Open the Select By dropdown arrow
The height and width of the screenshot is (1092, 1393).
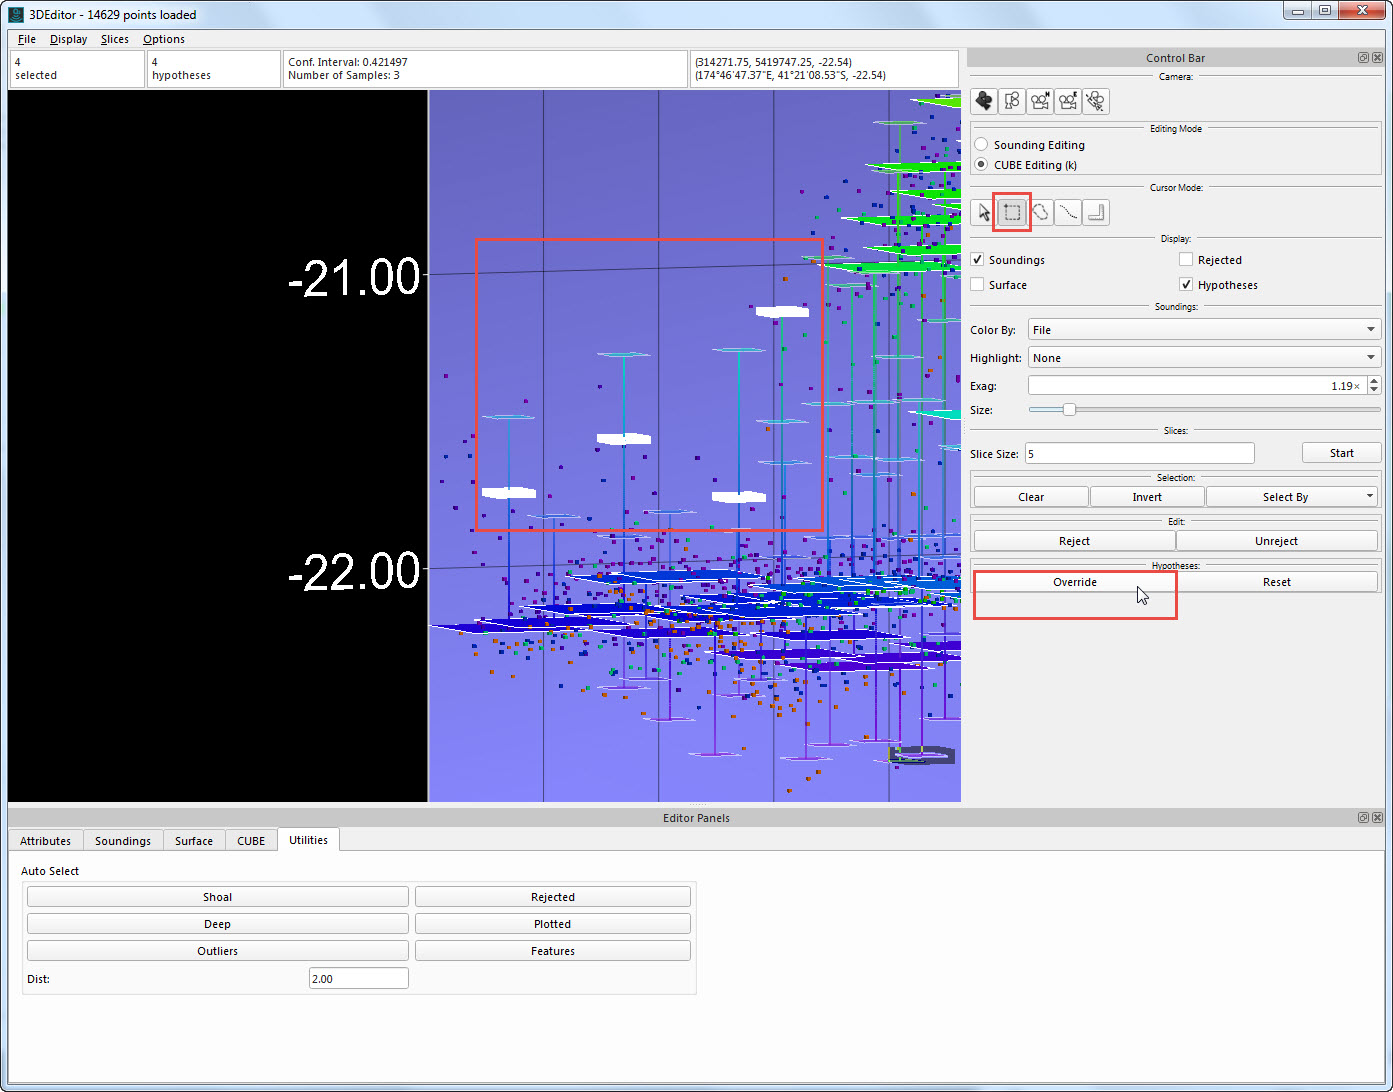tap(1369, 497)
